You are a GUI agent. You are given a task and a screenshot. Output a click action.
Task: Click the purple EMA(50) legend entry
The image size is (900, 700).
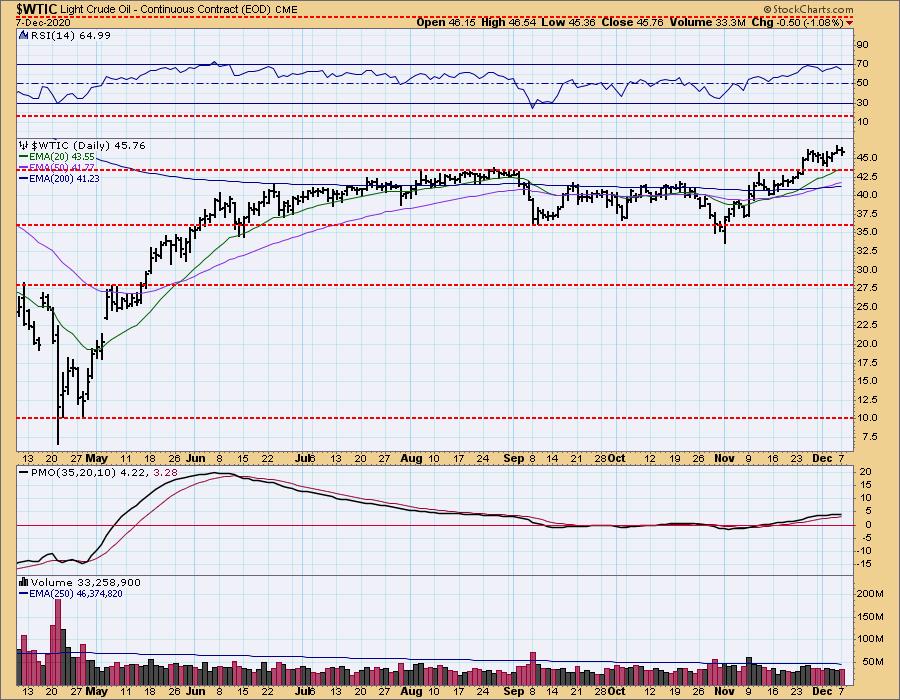pyautogui.click(x=57, y=167)
